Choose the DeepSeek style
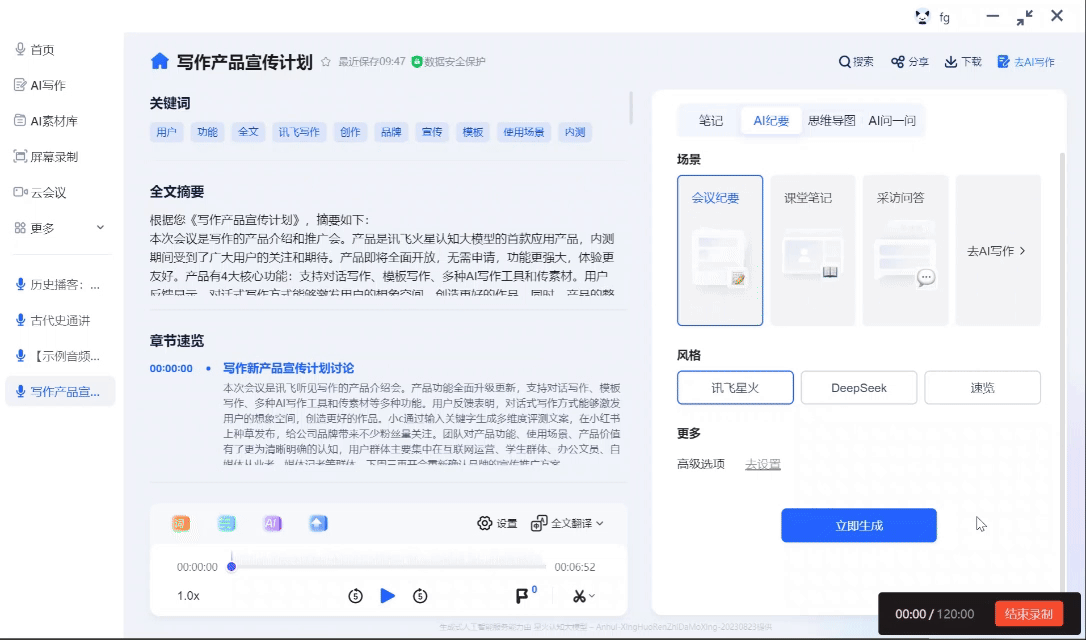Screen dimensions: 1086x640 pos(859,388)
